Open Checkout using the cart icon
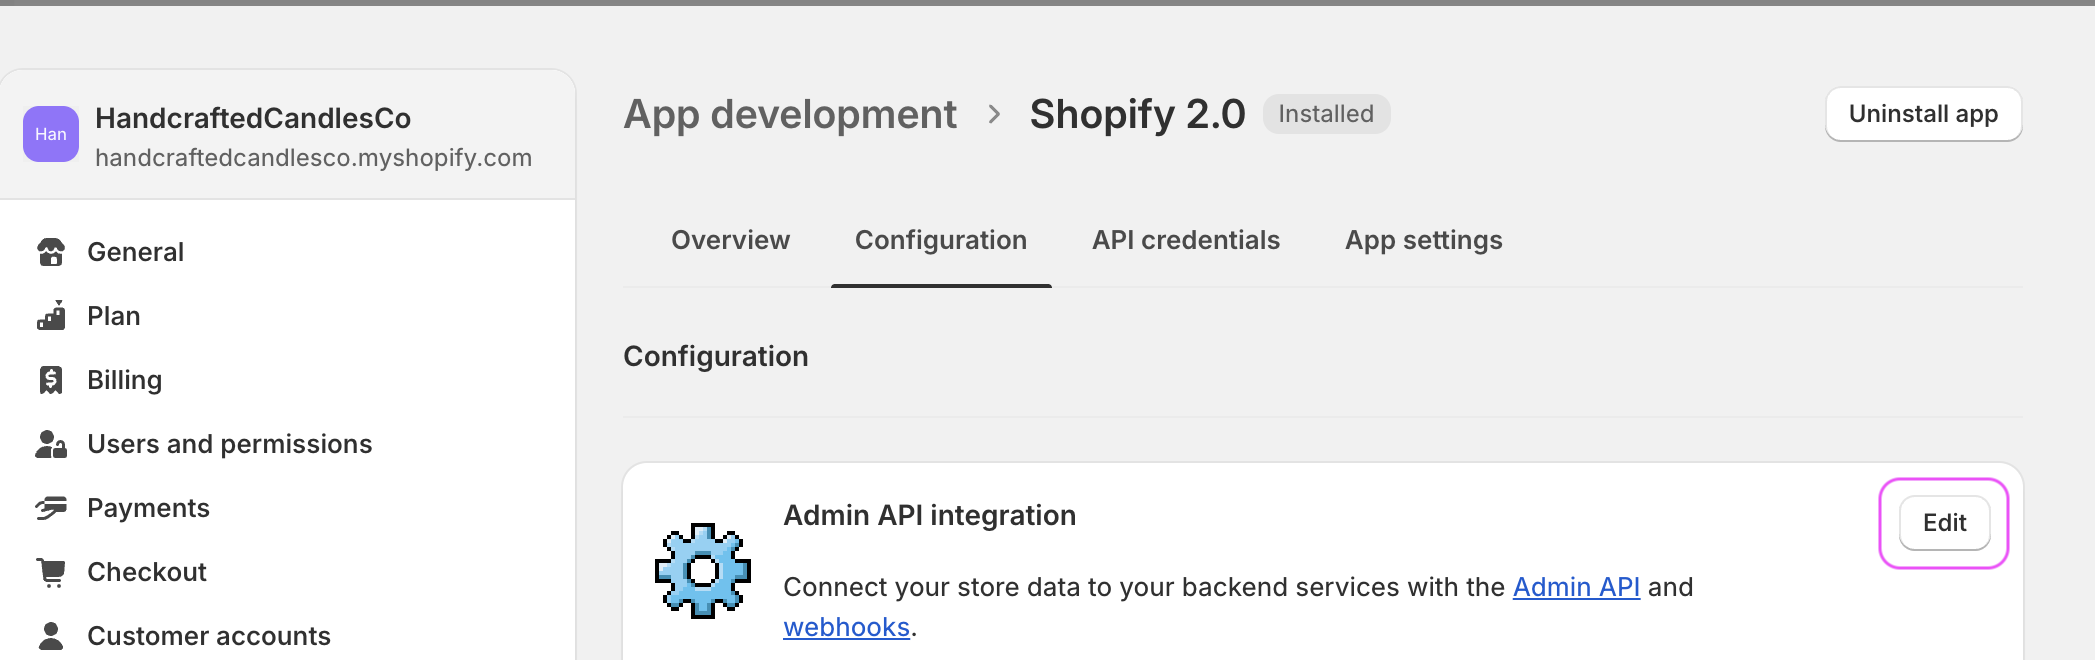This screenshot has width=2095, height=660. pos(51,572)
